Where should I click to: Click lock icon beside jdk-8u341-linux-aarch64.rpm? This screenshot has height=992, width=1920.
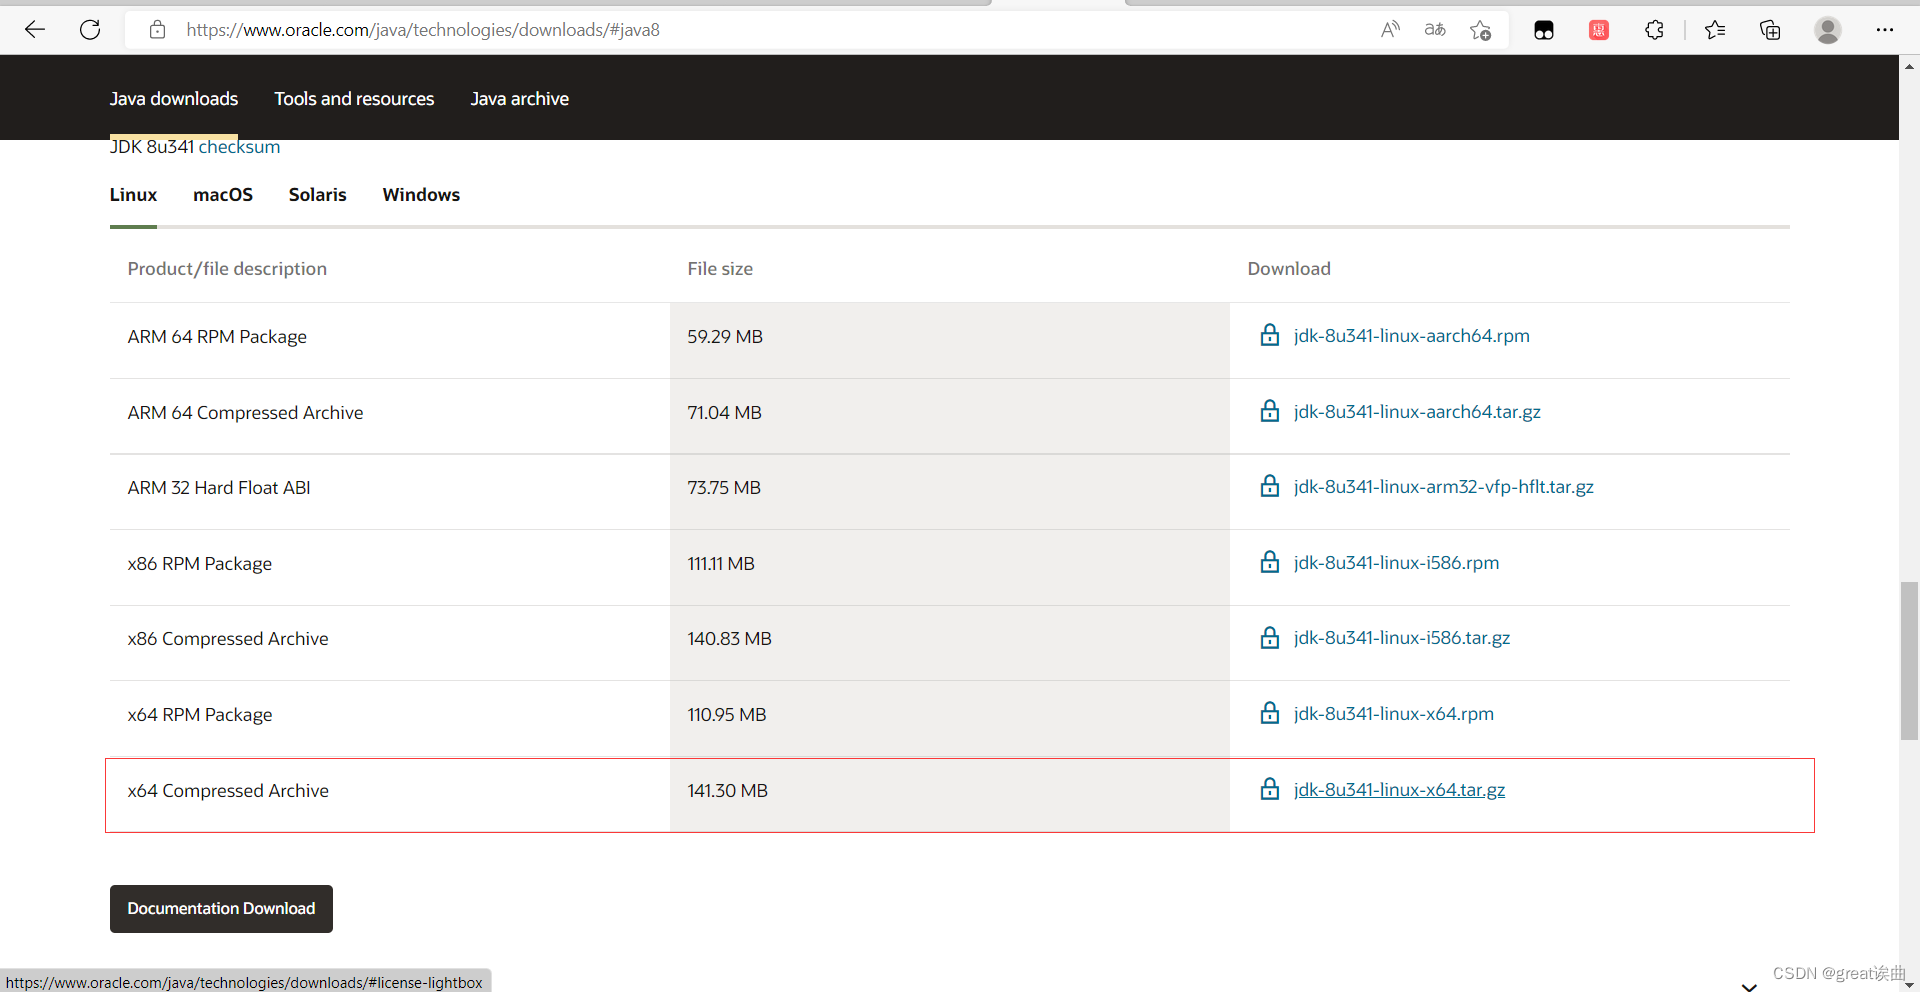pyautogui.click(x=1270, y=335)
